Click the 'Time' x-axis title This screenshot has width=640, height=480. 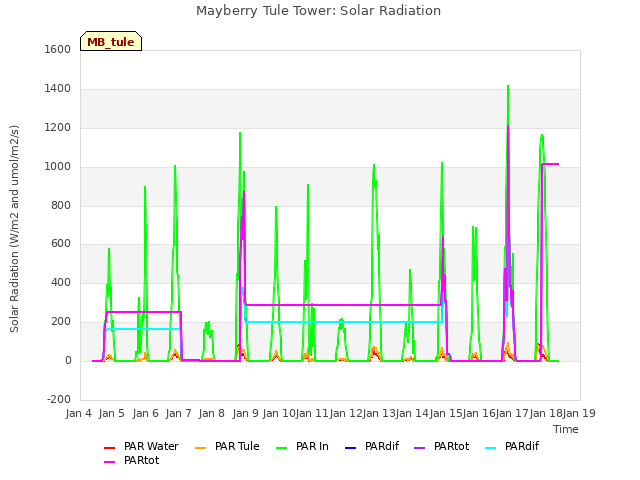coord(566,429)
